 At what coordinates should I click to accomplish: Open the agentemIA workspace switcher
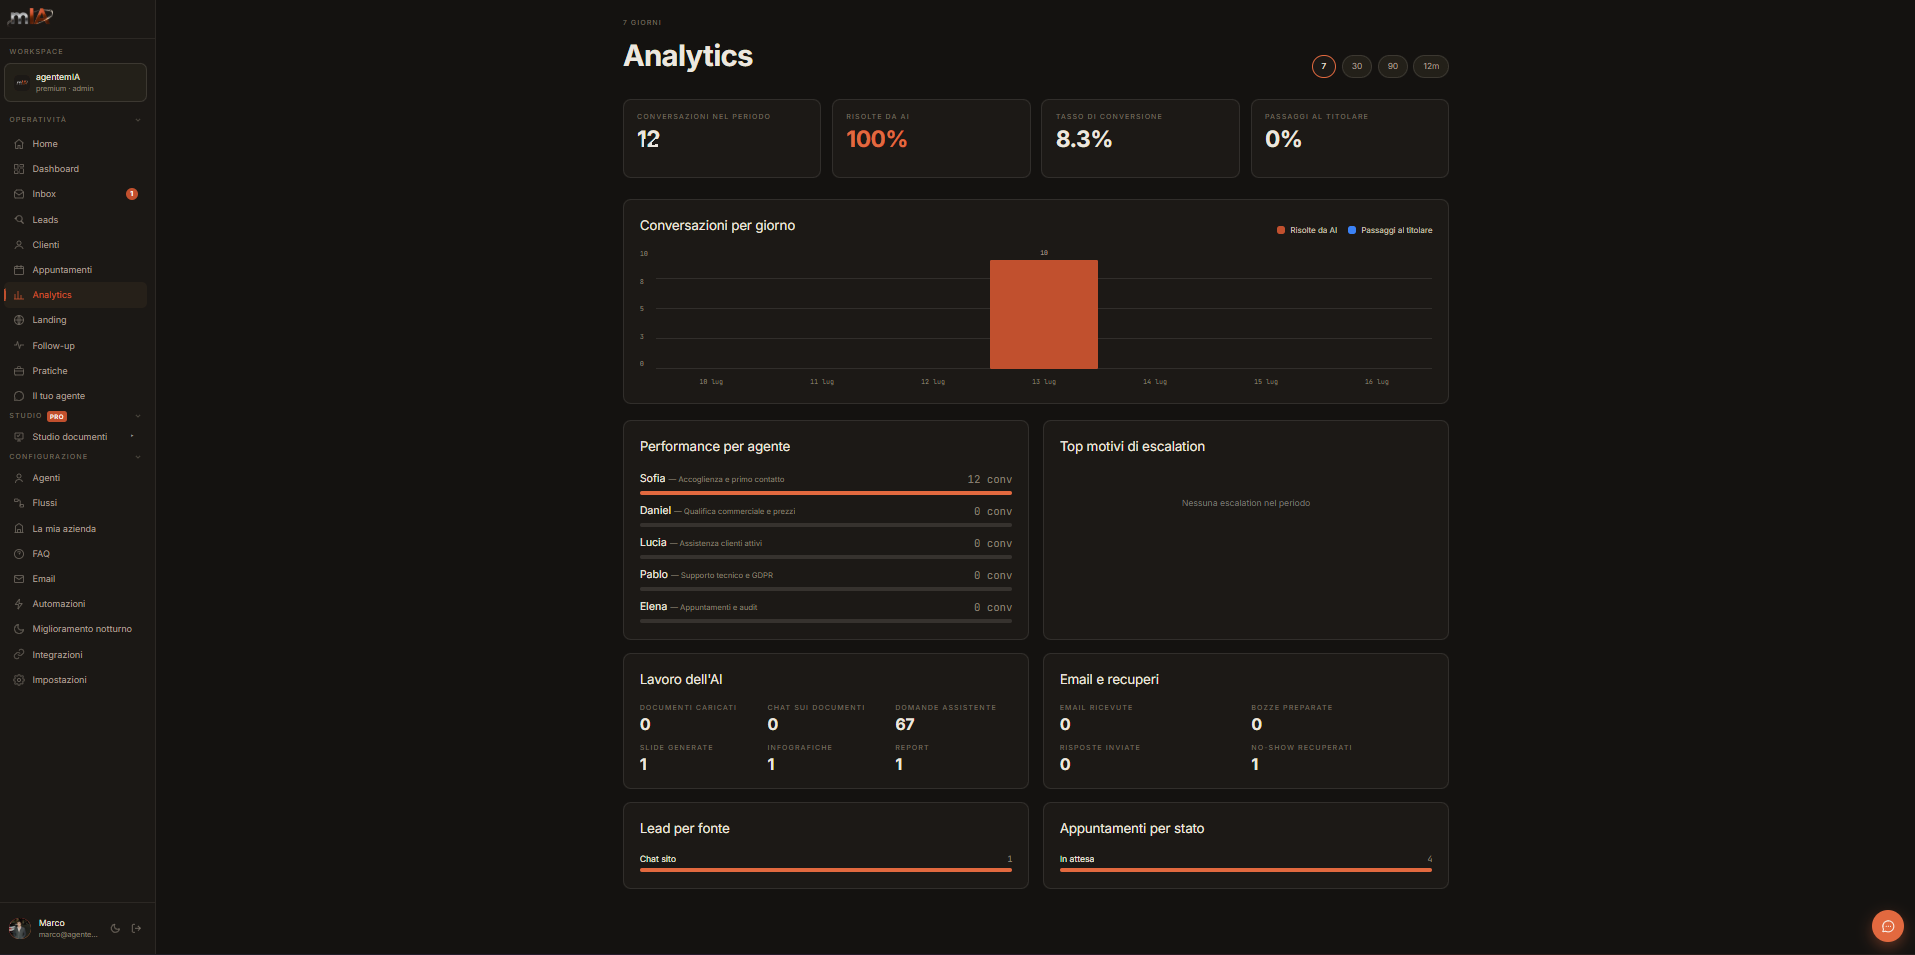tap(75, 82)
